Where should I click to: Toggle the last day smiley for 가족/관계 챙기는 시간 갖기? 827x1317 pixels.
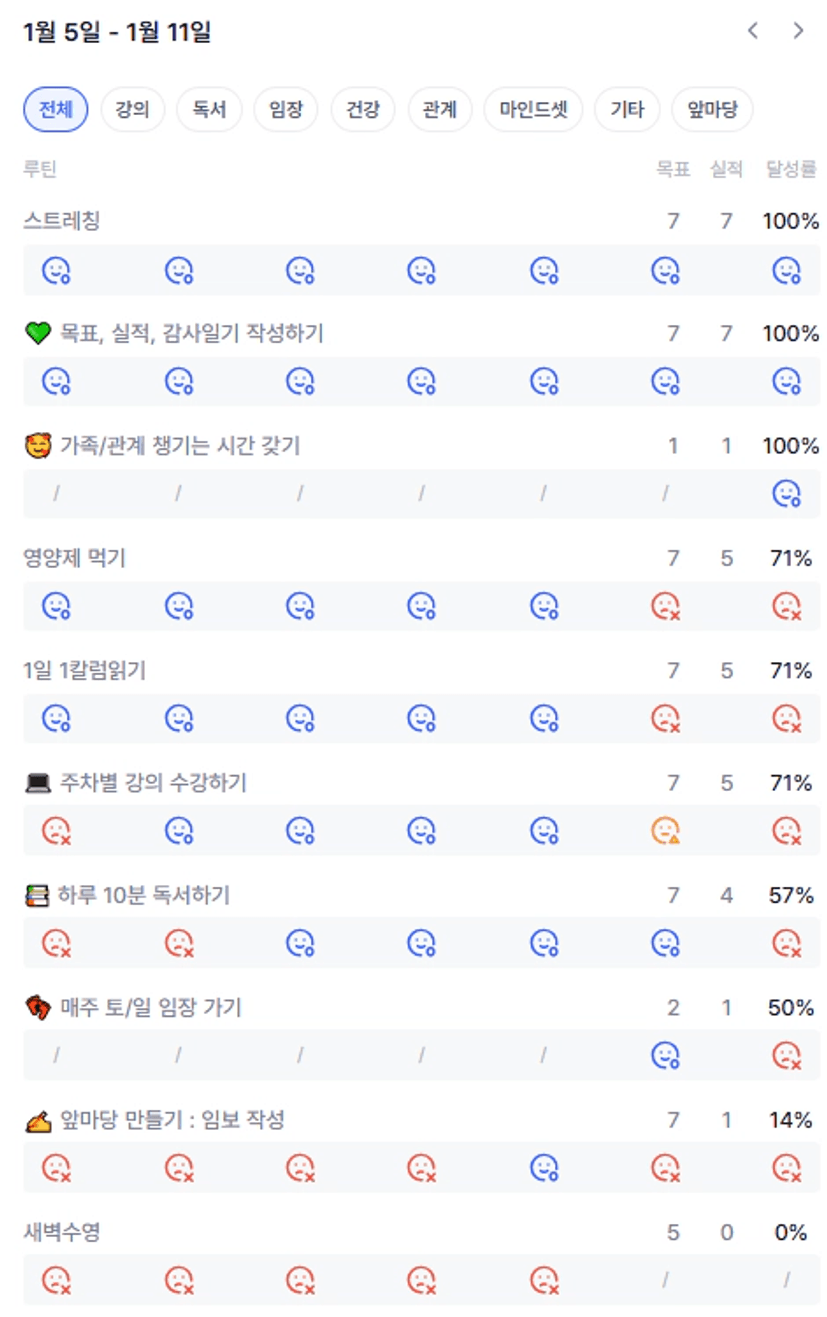(x=787, y=493)
